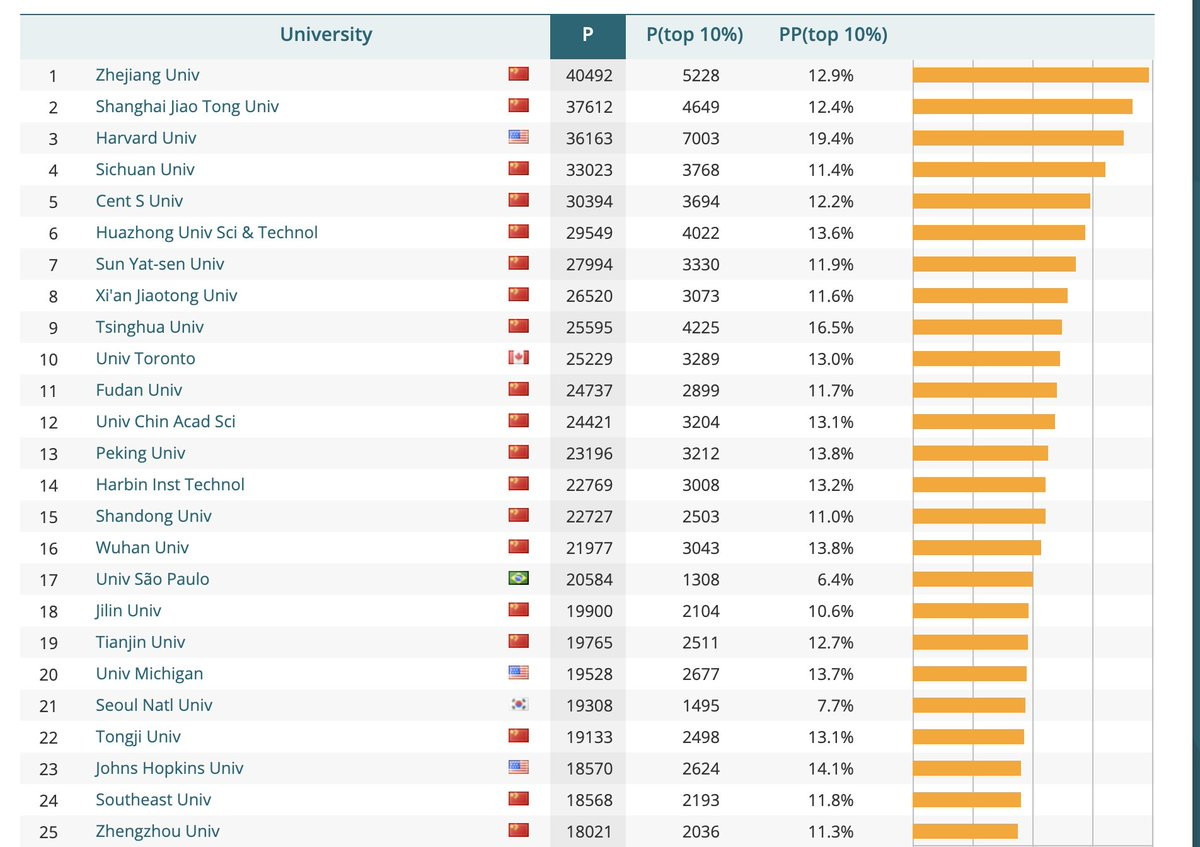Click the P(top 10%) value 7003
This screenshot has width=1200, height=847.
click(x=701, y=138)
